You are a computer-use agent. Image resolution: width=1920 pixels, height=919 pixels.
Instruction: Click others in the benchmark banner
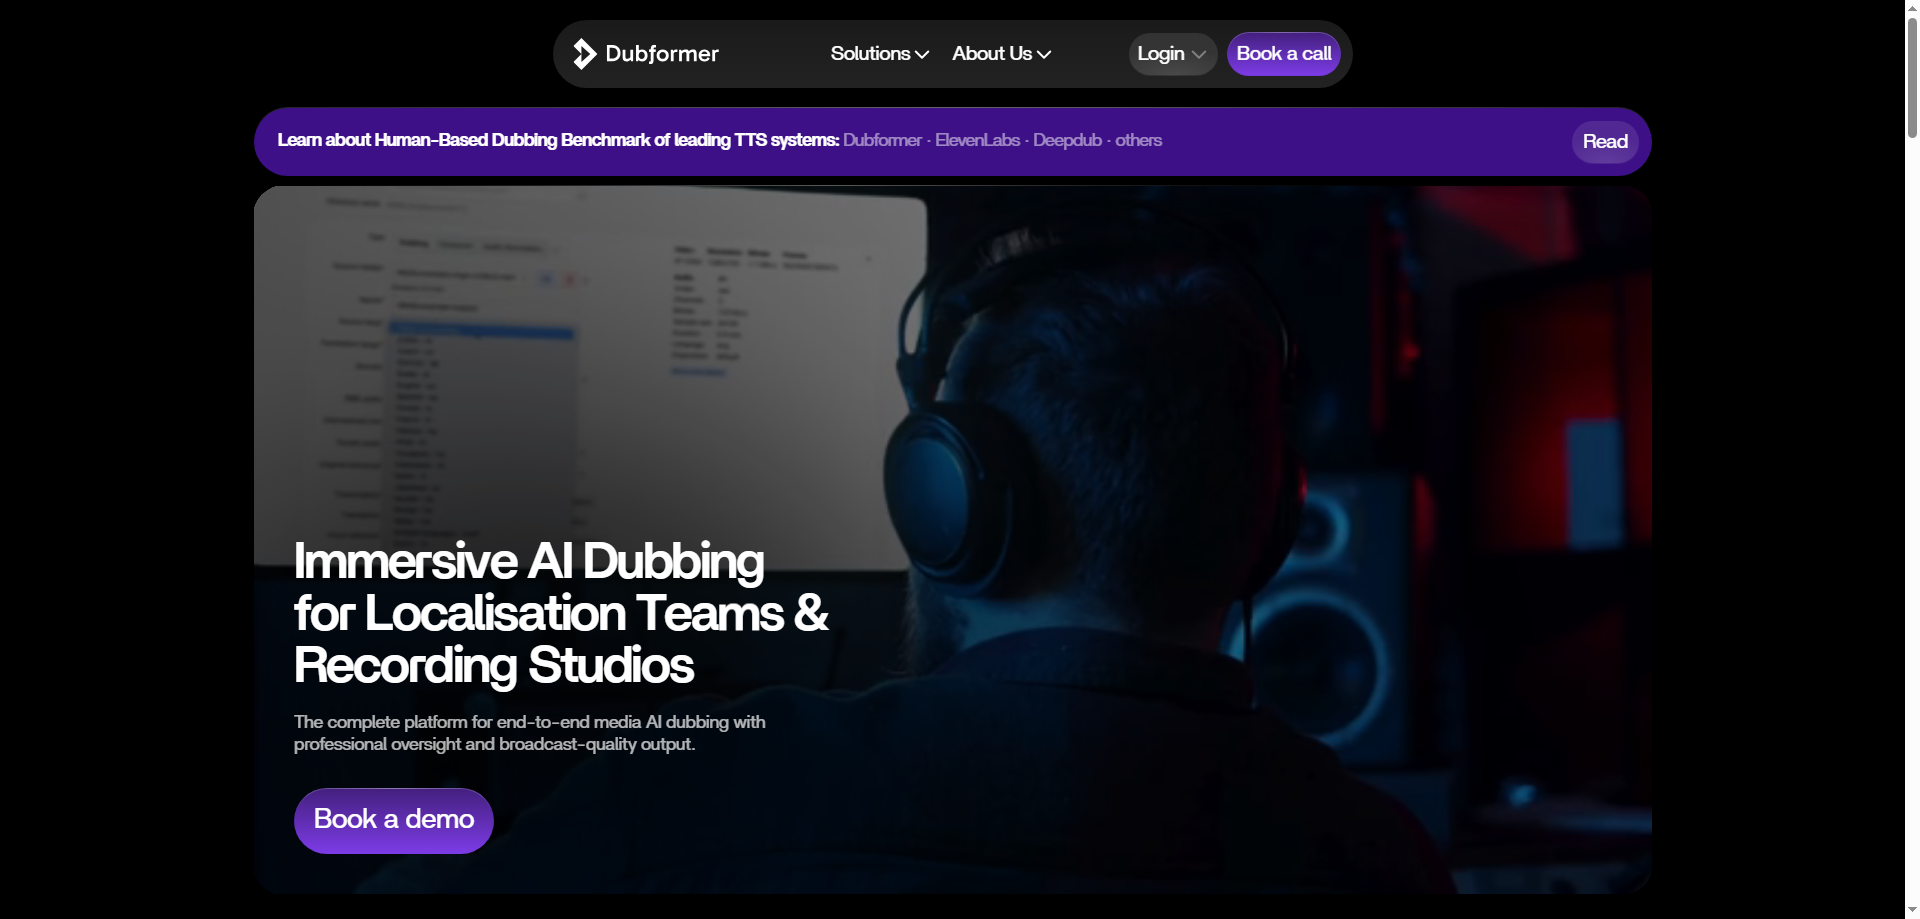click(1138, 140)
